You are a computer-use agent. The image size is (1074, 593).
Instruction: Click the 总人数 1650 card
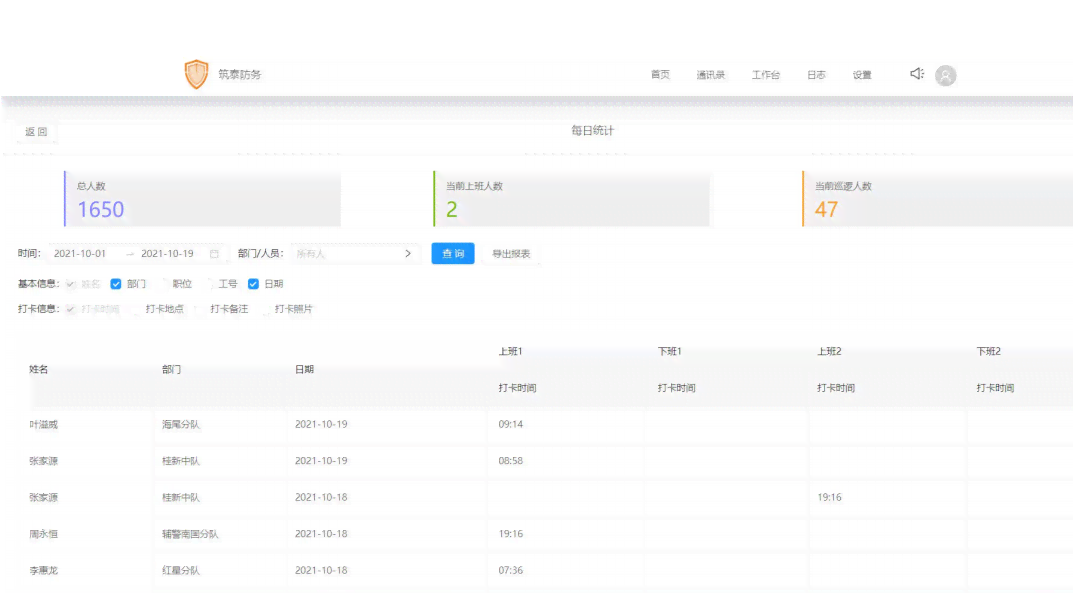[x=202, y=199]
